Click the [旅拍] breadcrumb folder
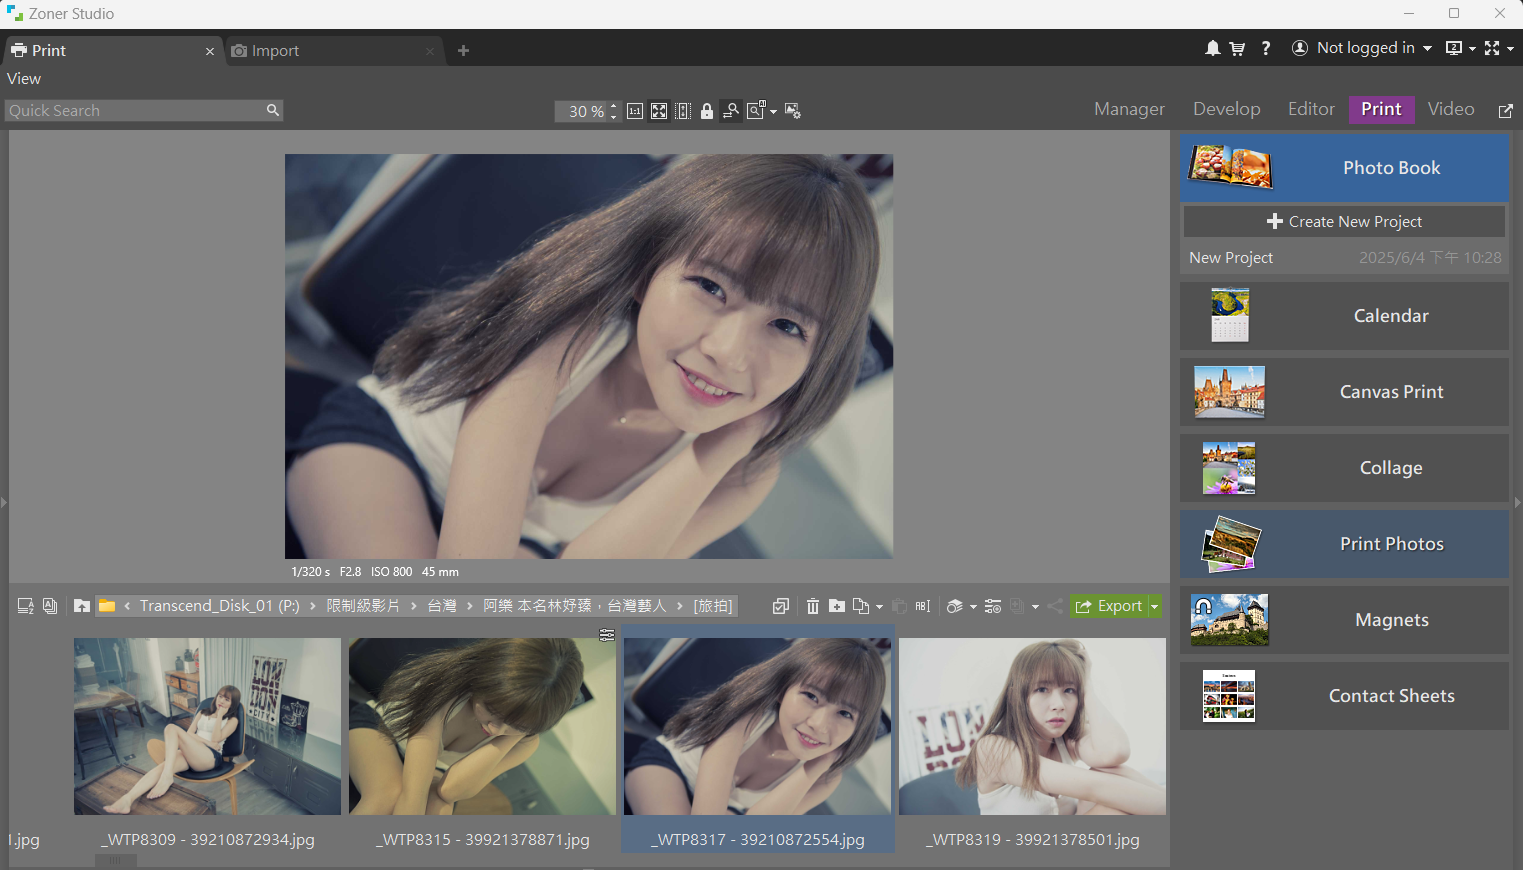 pos(713,606)
